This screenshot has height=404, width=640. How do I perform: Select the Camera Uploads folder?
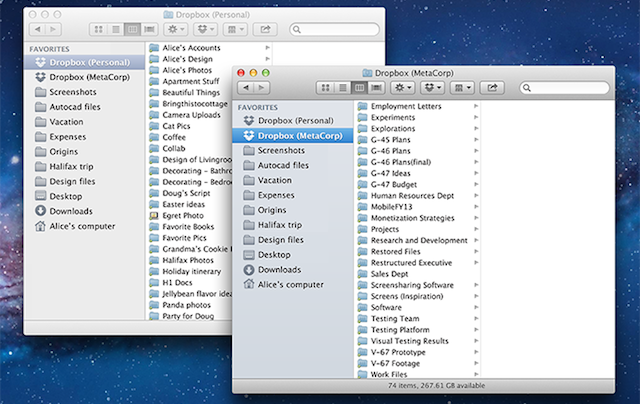(189, 115)
